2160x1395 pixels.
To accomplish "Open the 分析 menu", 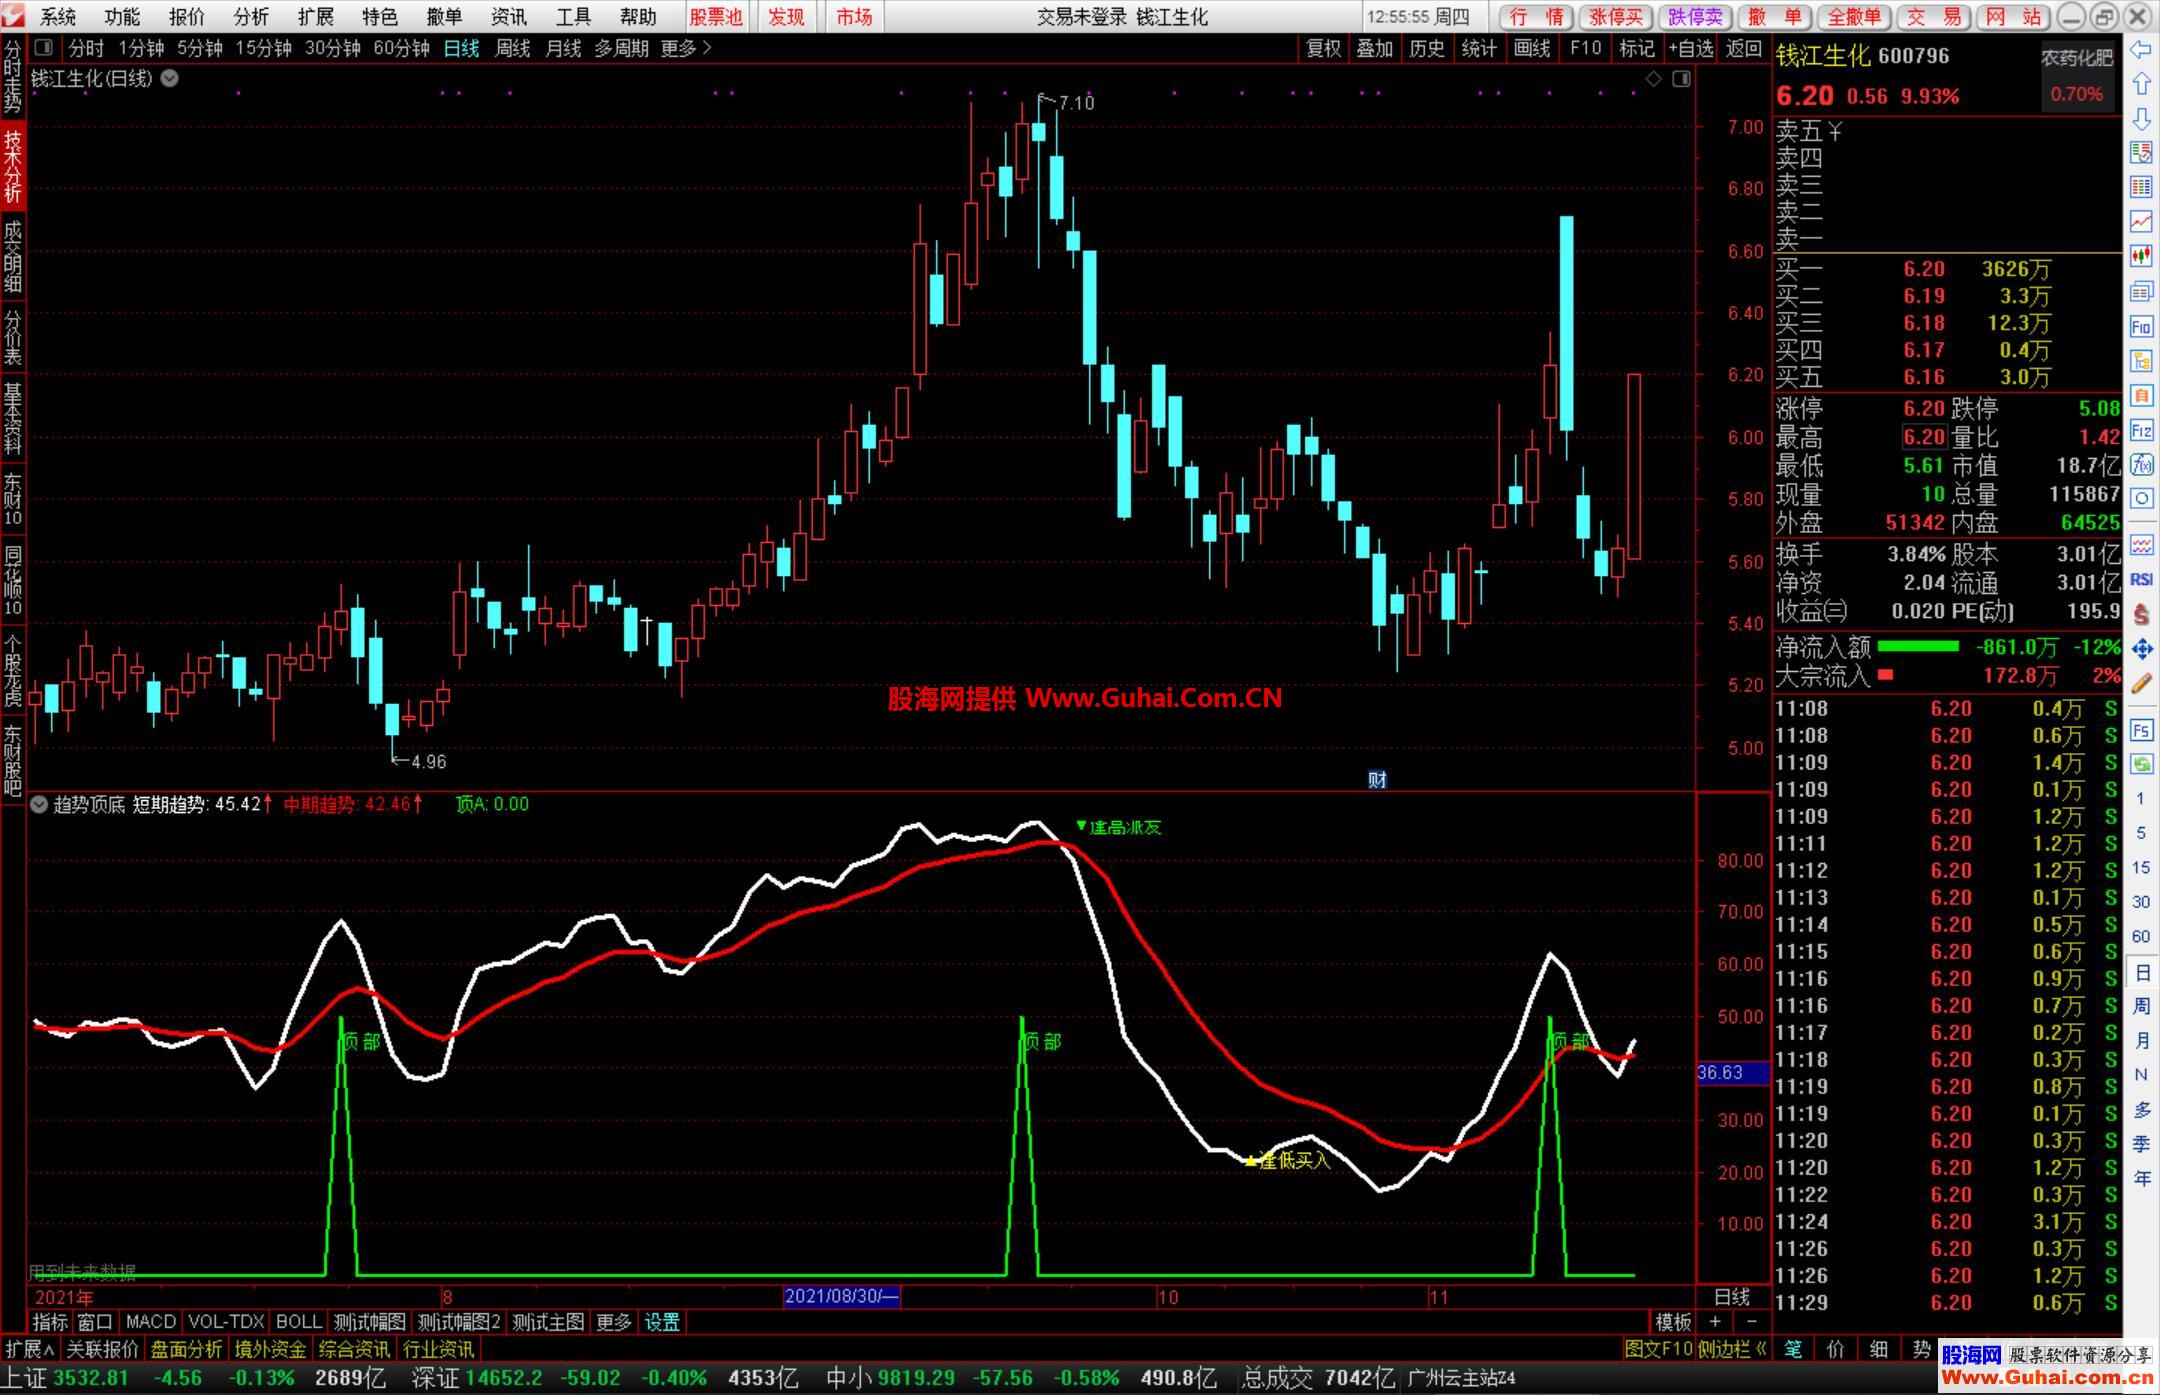I will point(250,17).
